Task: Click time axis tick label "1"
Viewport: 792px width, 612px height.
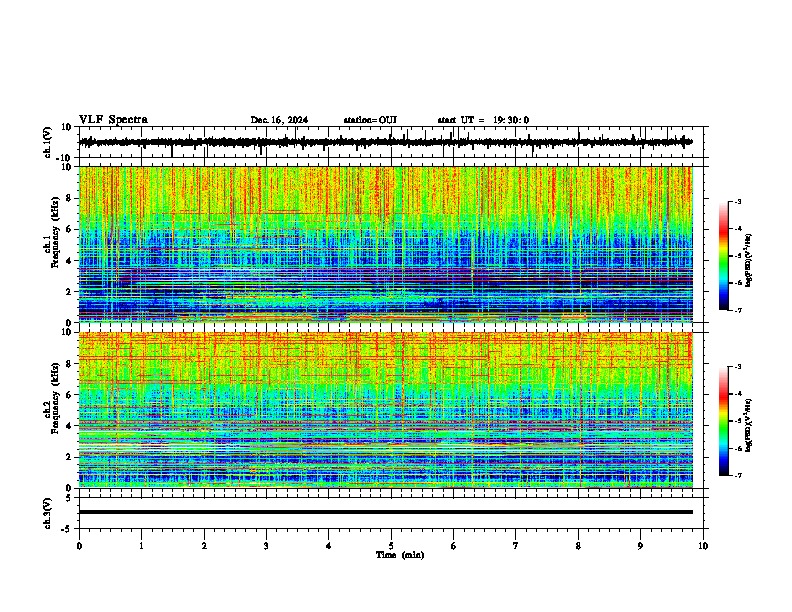Action: pos(141,546)
